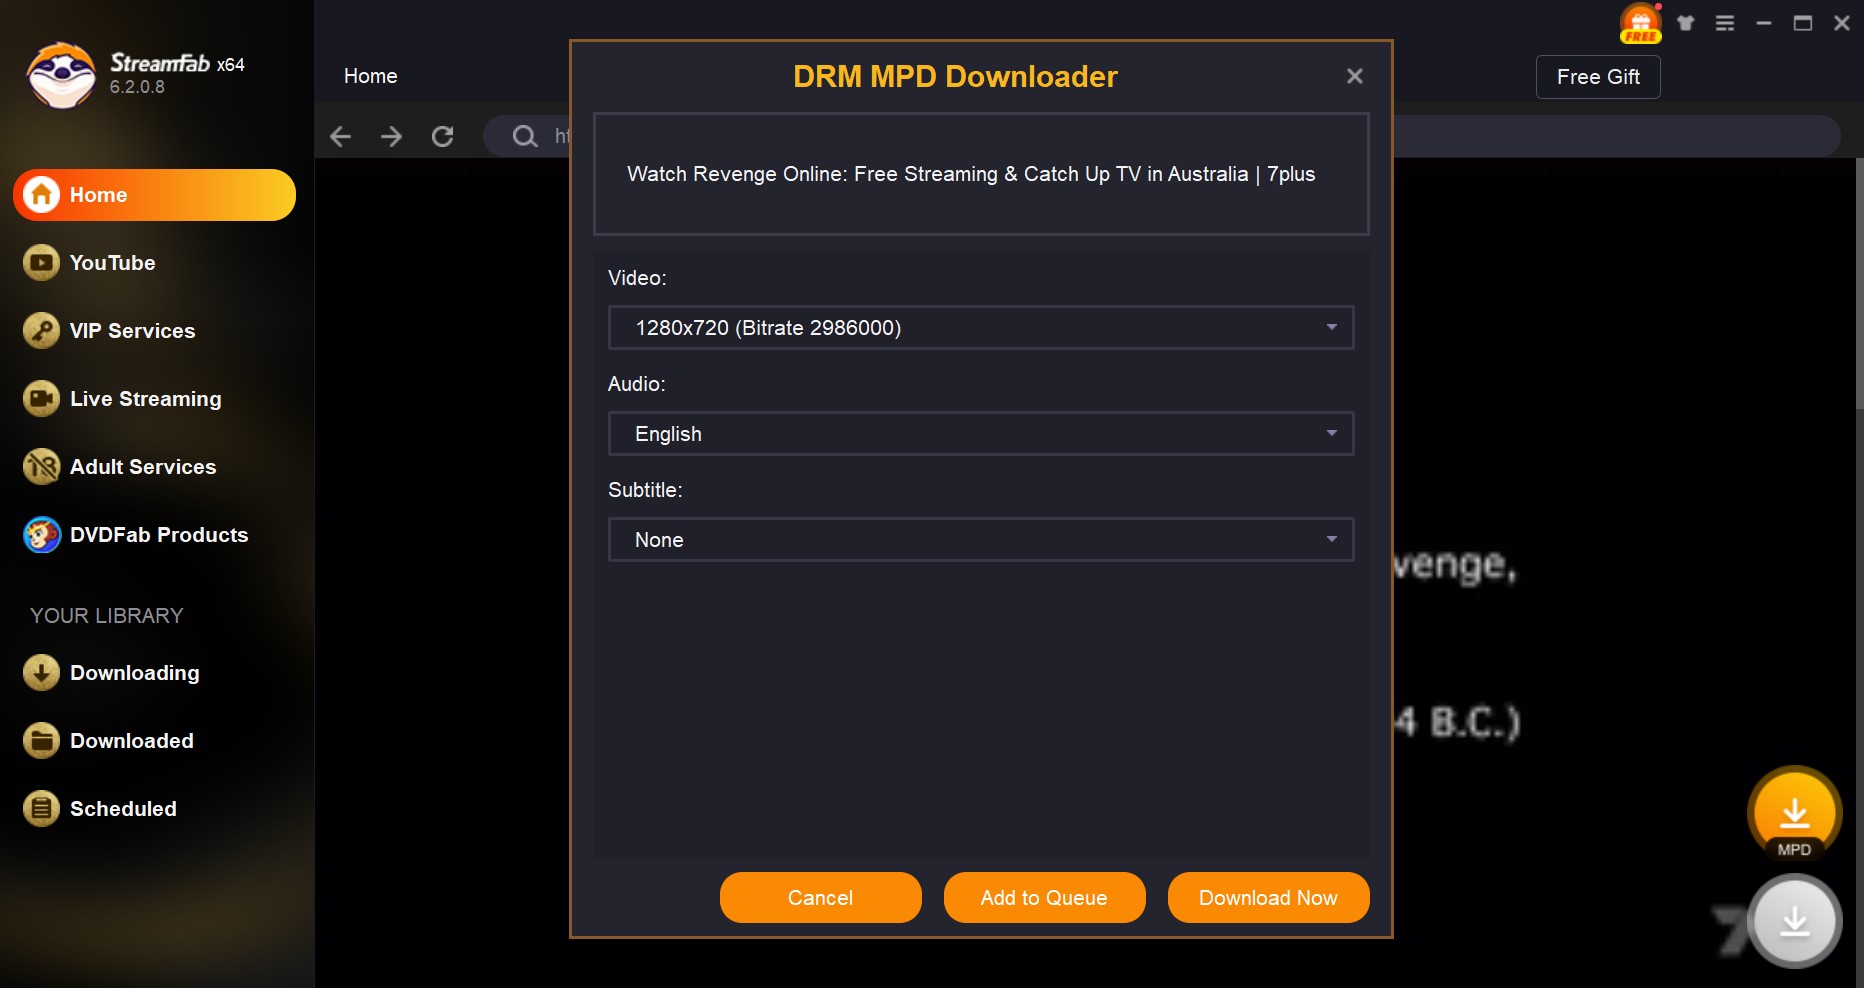
Task: Click the Cancel button
Action: pyautogui.click(x=821, y=898)
